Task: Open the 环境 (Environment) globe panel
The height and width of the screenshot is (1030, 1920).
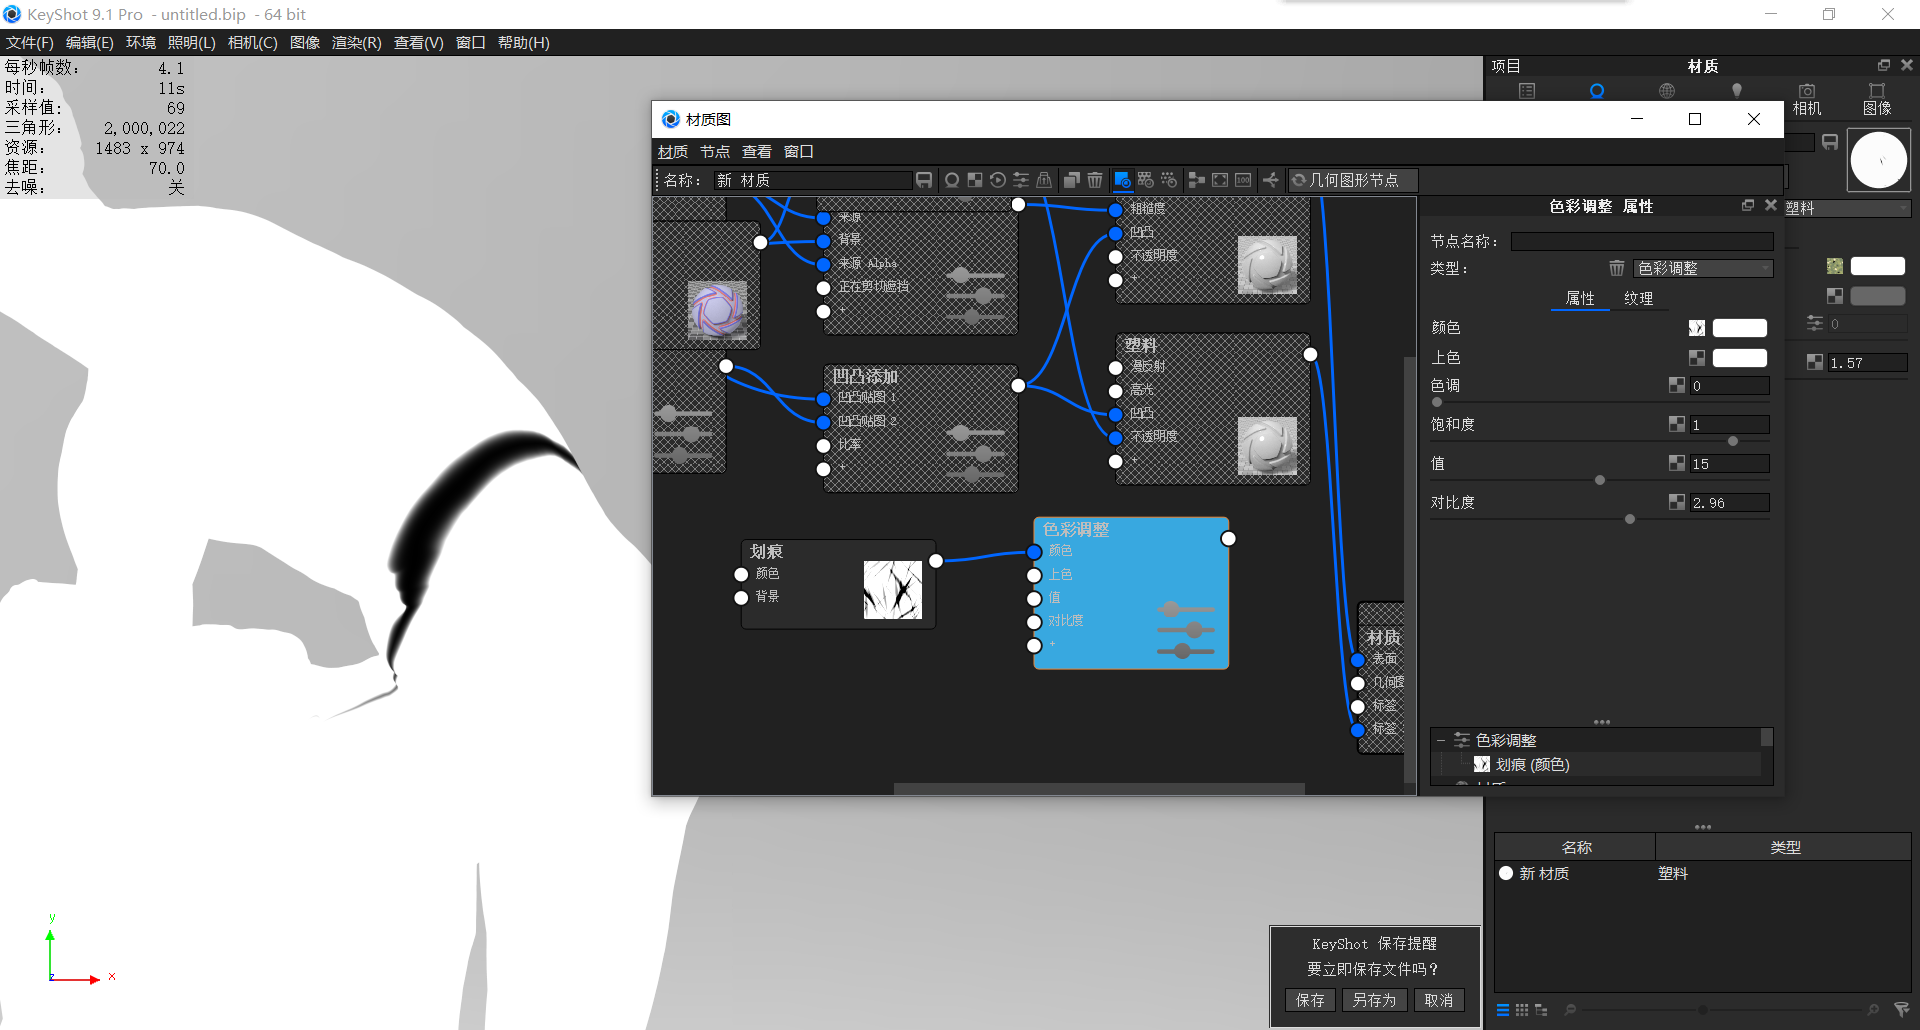Action: pyautogui.click(x=1666, y=89)
